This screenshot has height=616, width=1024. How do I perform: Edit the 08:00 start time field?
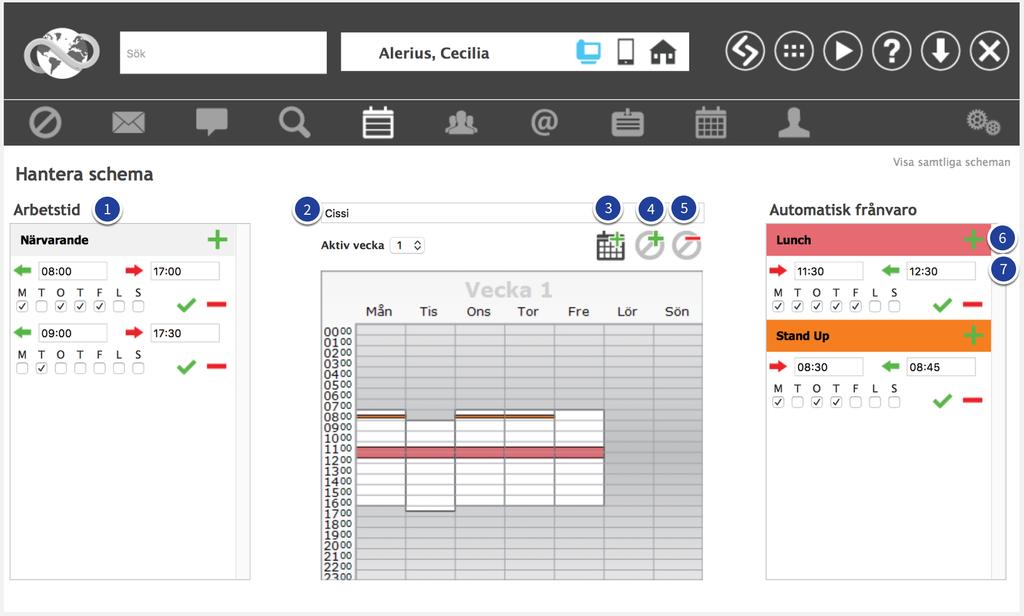(72, 271)
